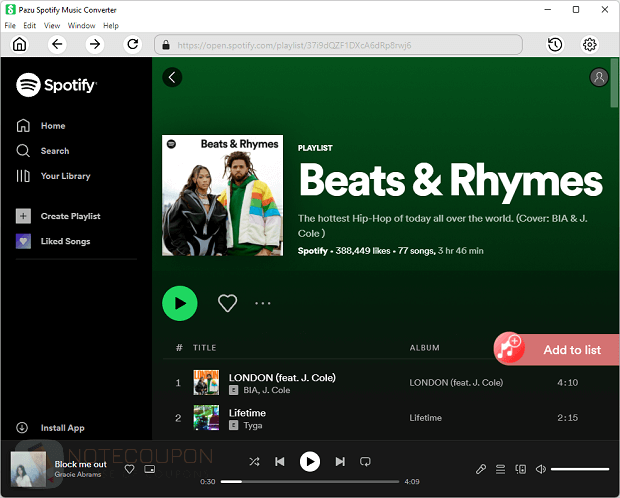The height and width of the screenshot is (498, 620).
Task: Like the current song with the heart
Action: 129,469
